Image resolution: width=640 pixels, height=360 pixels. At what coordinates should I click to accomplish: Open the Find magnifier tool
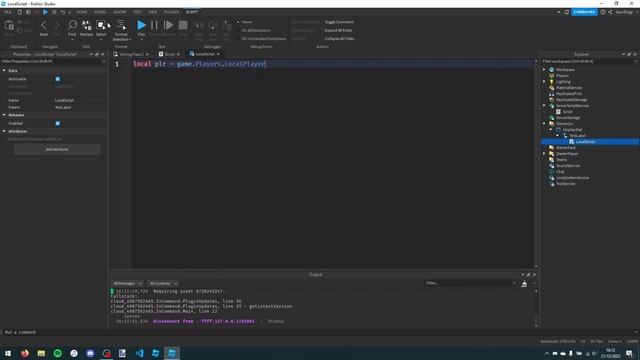[x=72, y=25]
